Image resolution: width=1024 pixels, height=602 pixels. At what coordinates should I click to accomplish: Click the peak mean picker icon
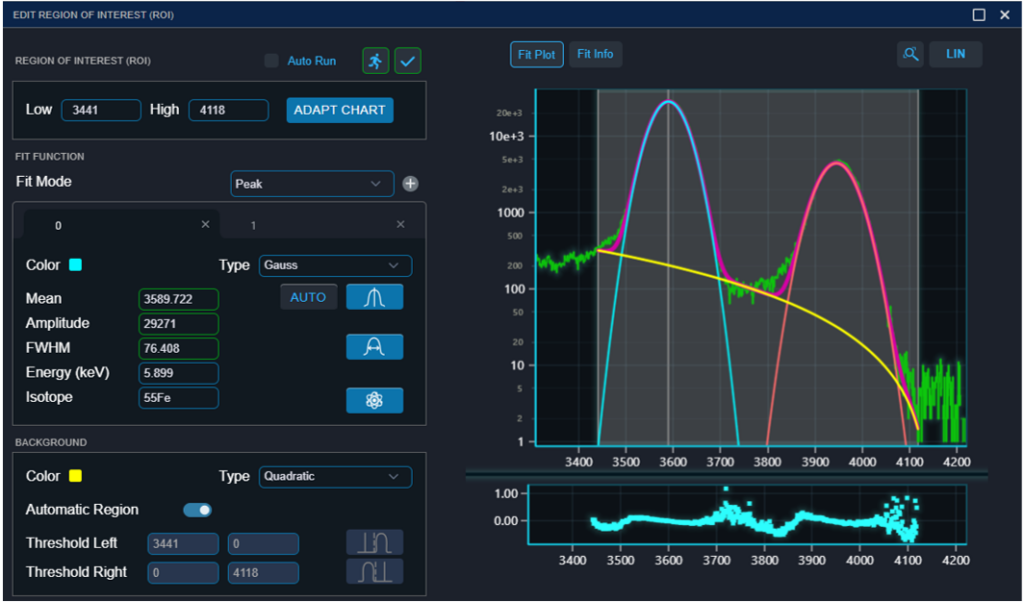click(x=374, y=297)
